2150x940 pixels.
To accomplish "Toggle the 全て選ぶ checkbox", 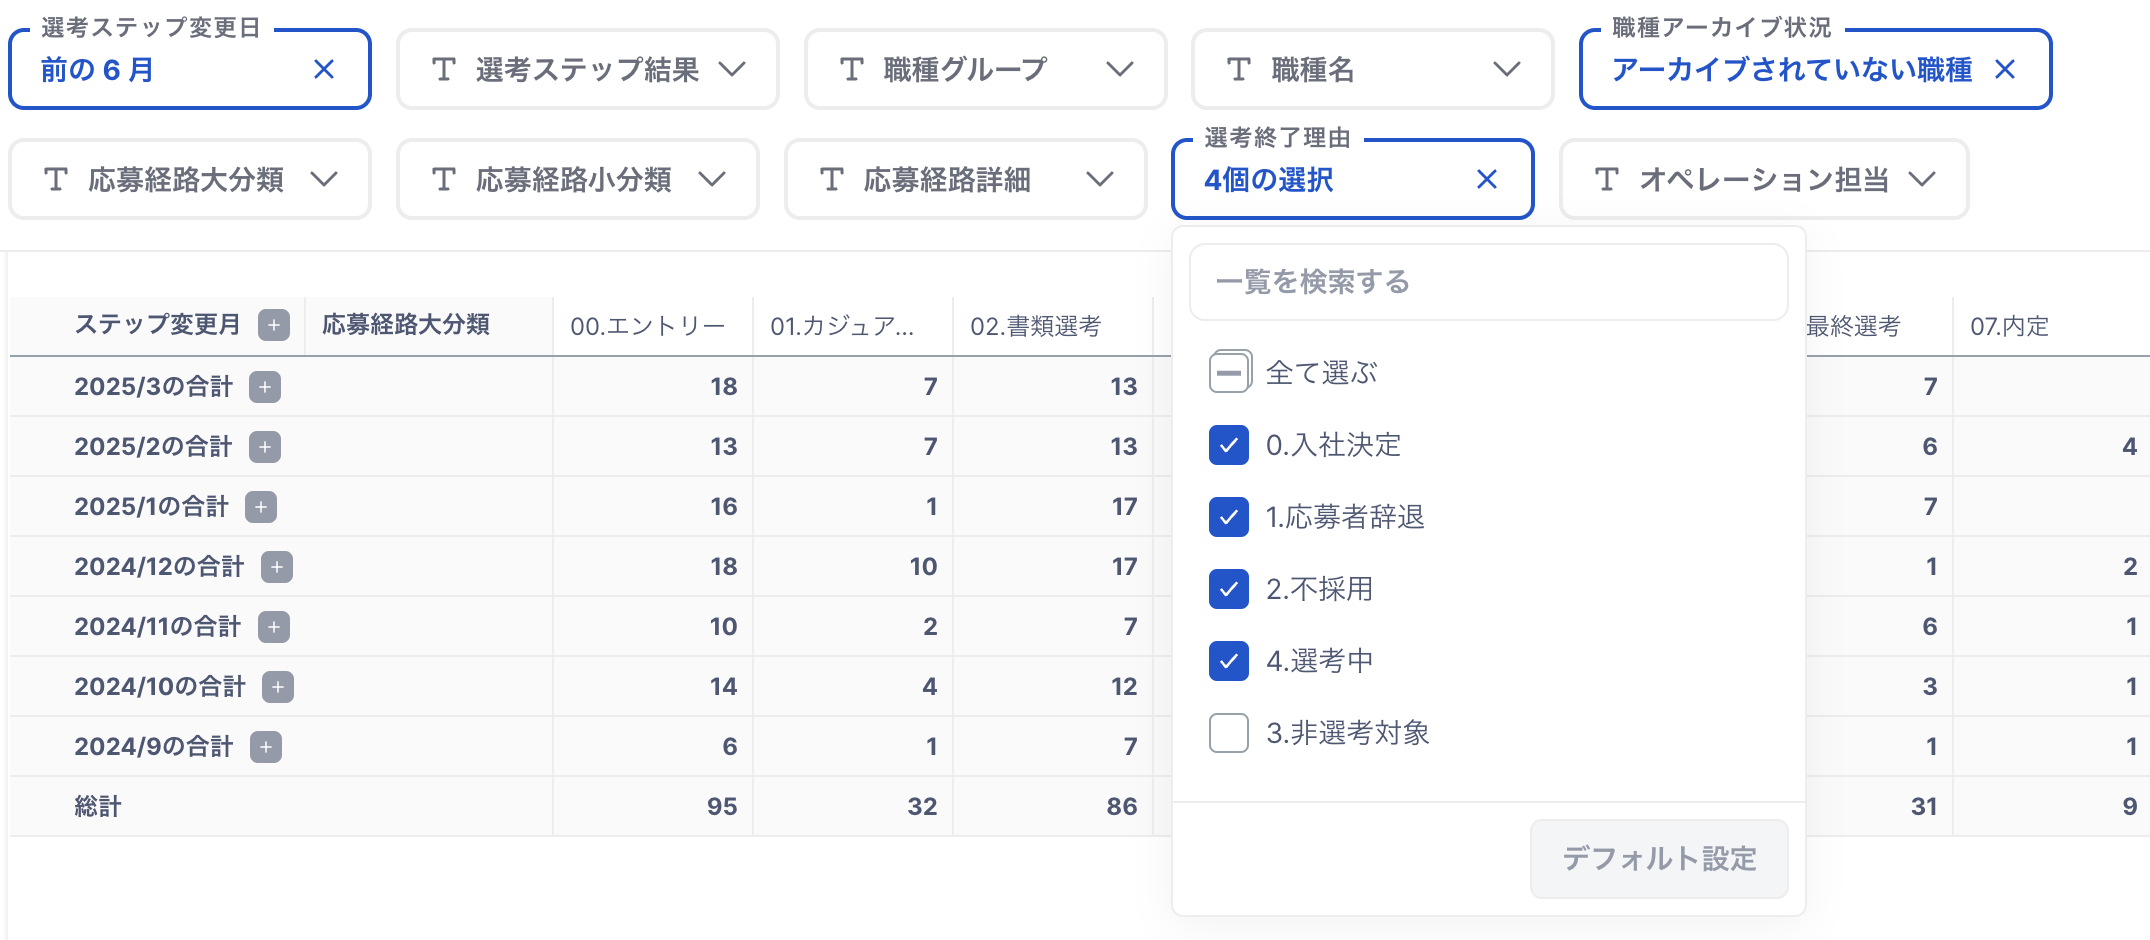I will click(1229, 373).
